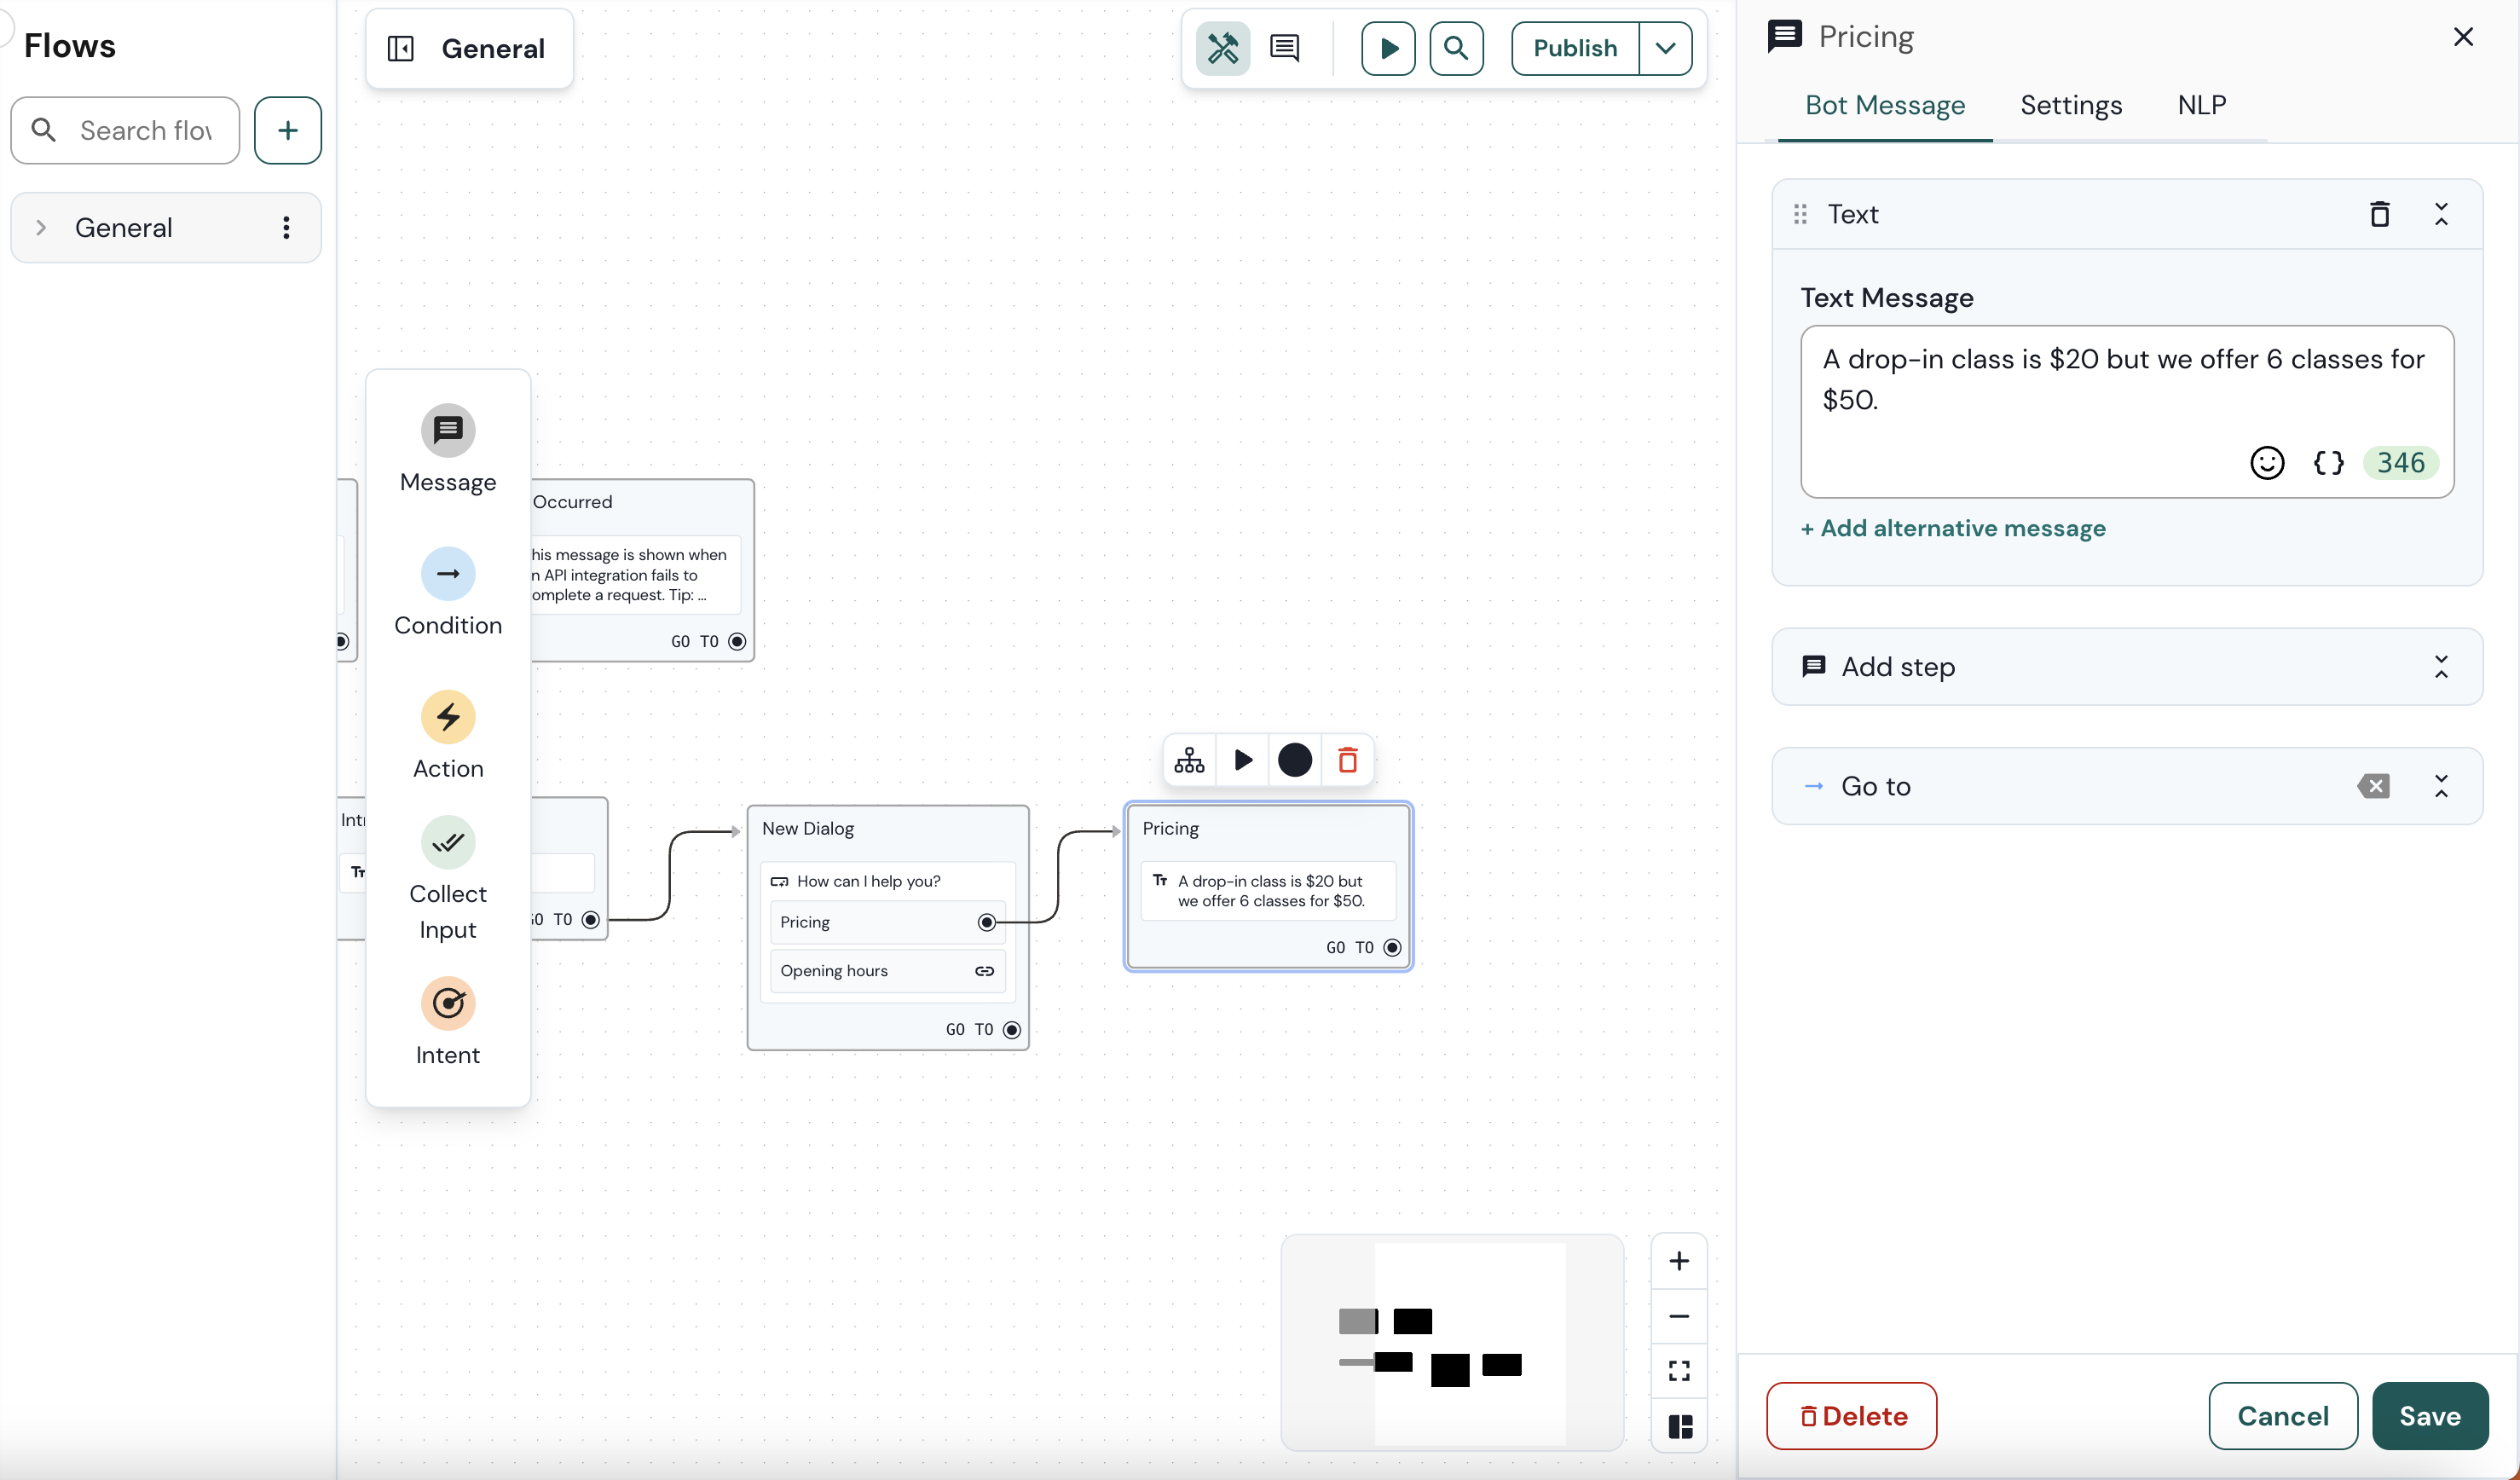Switch to the NLP tab
Image resolution: width=2520 pixels, height=1480 pixels.
pyautogui.click(x=2202, y=105)
